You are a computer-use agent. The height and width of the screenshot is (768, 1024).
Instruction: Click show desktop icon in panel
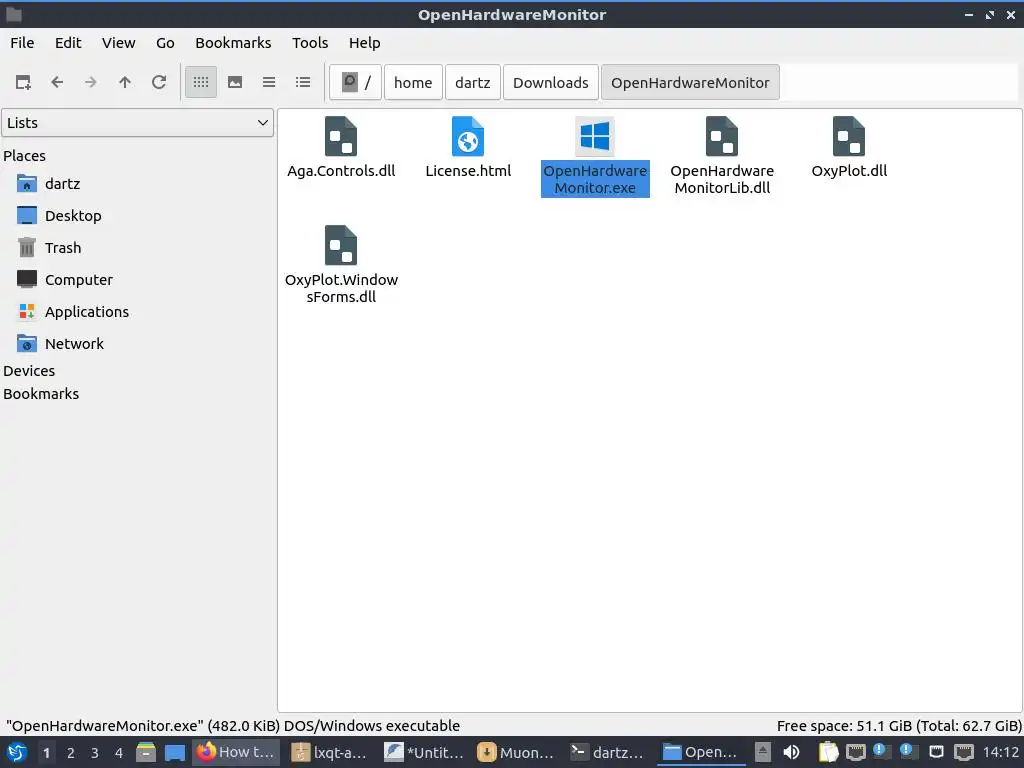(x=175, y=752)
